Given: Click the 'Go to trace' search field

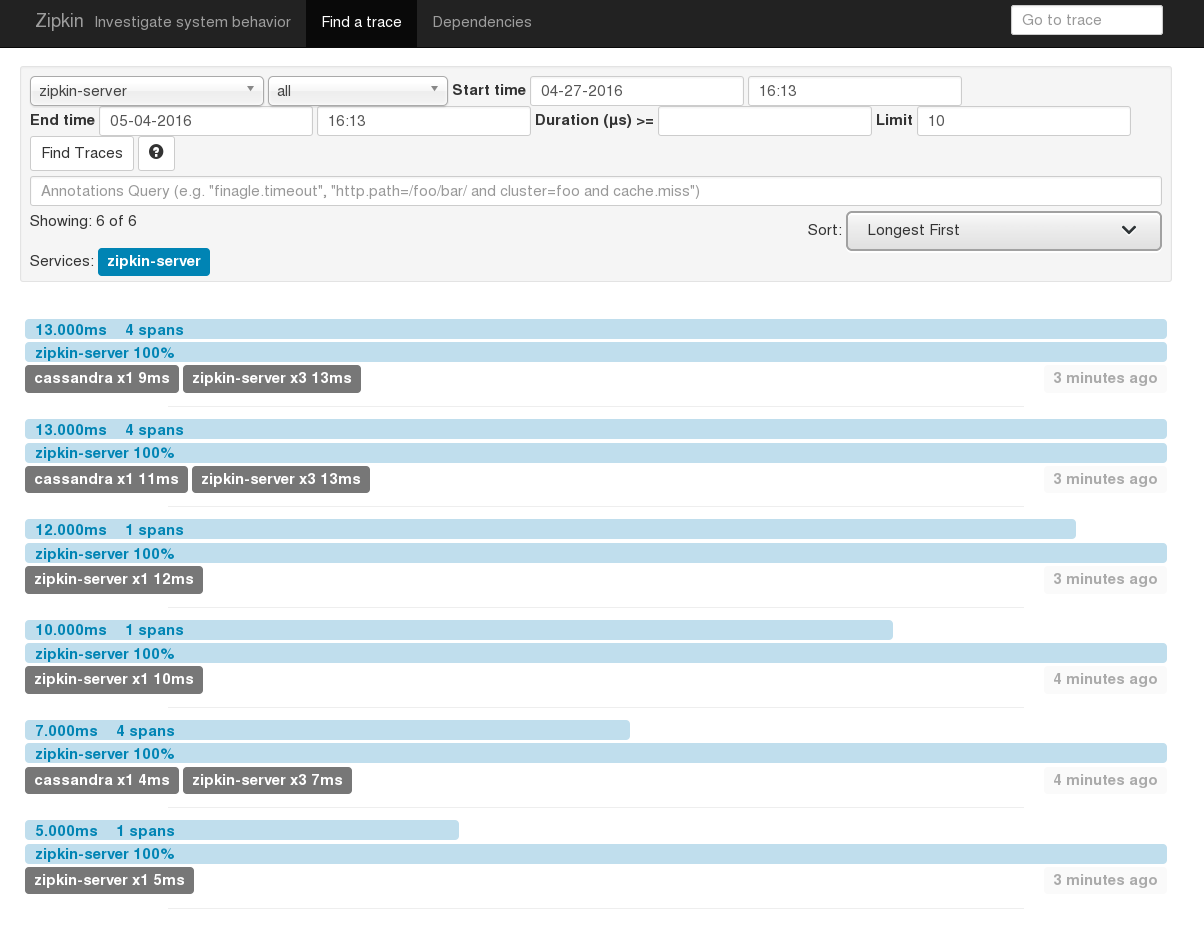Looking at the screenshot, I should click(x=1086, y=19).
